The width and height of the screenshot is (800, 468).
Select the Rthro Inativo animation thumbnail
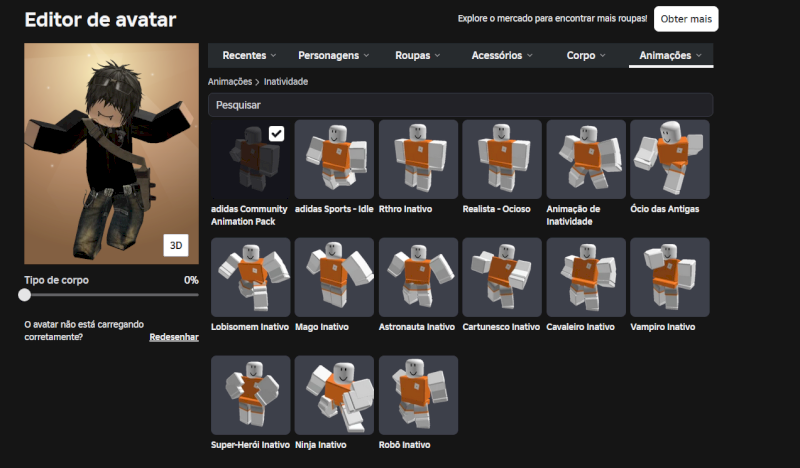click(x=418, y=159)
